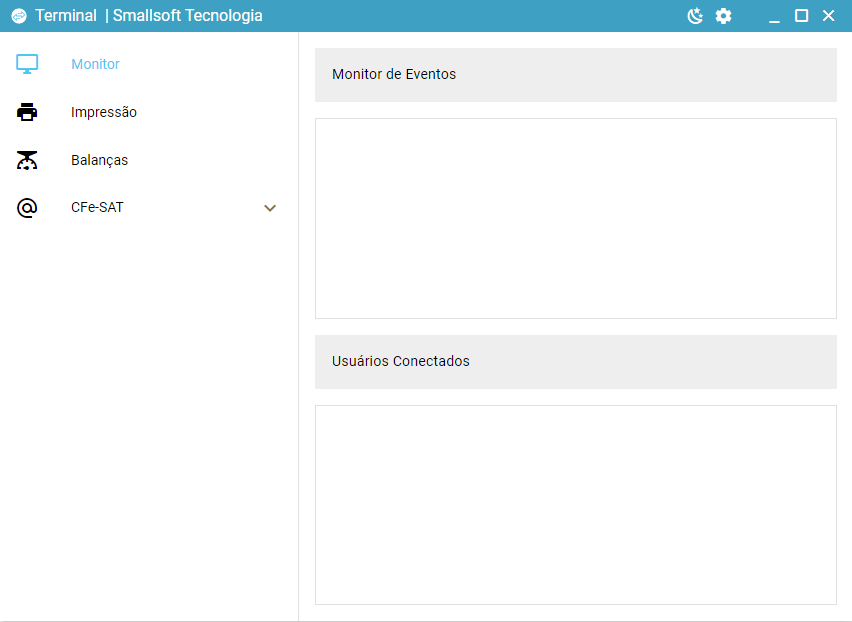Click inside the event monitor list area

pos(575,218)
